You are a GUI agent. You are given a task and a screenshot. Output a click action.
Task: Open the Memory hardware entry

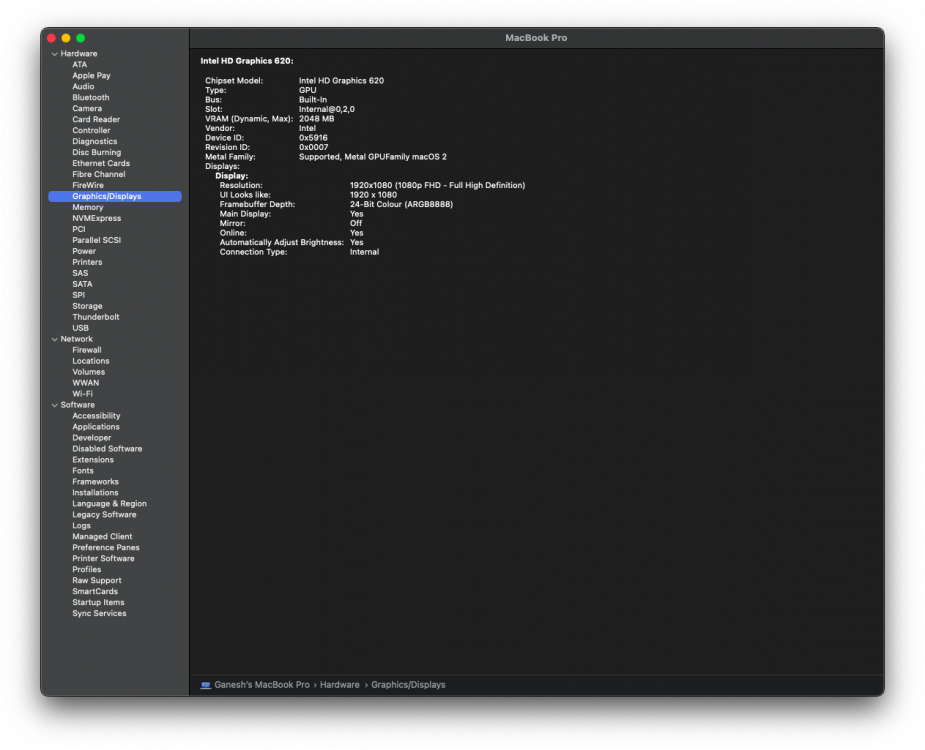pos(88,208)
